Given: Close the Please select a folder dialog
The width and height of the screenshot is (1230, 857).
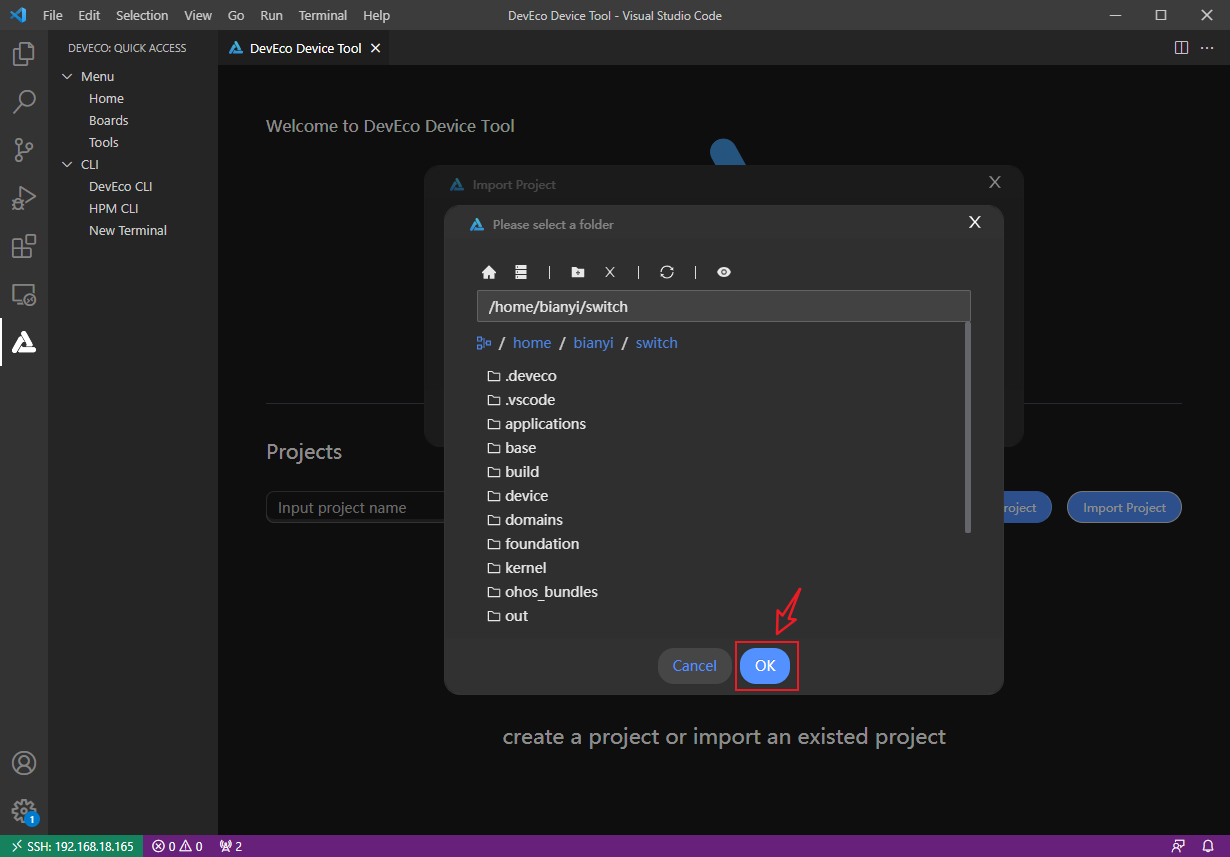Looking at the screenshot, I should [975, 223].
